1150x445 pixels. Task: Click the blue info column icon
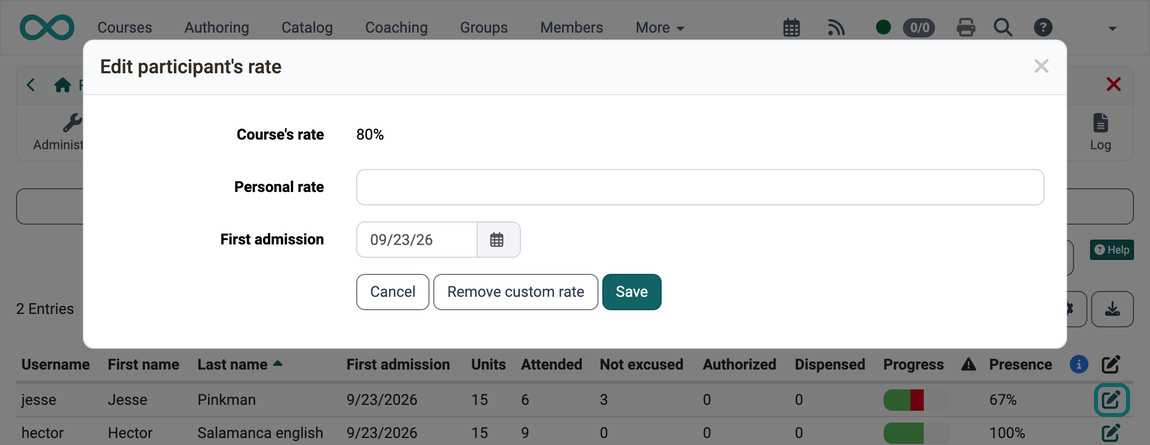tap(1078, 364)
